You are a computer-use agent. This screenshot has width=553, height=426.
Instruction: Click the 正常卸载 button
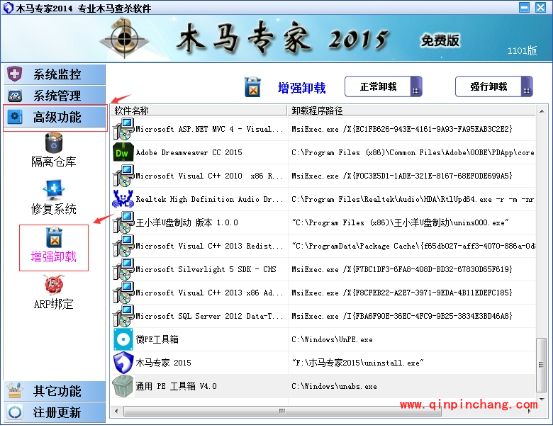(x=383, y=86)
